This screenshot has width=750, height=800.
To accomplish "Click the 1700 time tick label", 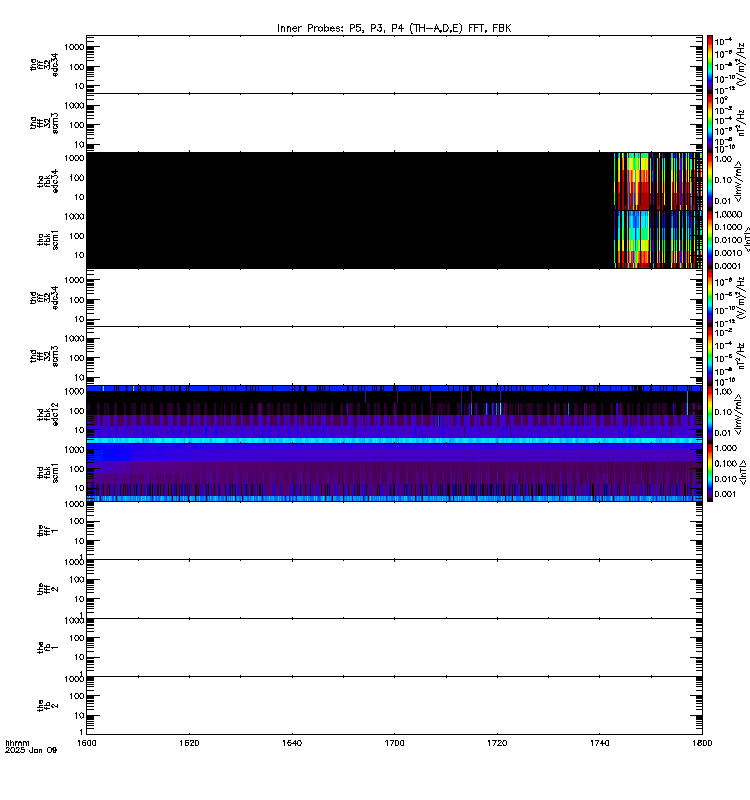I will click(x=394, y=743).
